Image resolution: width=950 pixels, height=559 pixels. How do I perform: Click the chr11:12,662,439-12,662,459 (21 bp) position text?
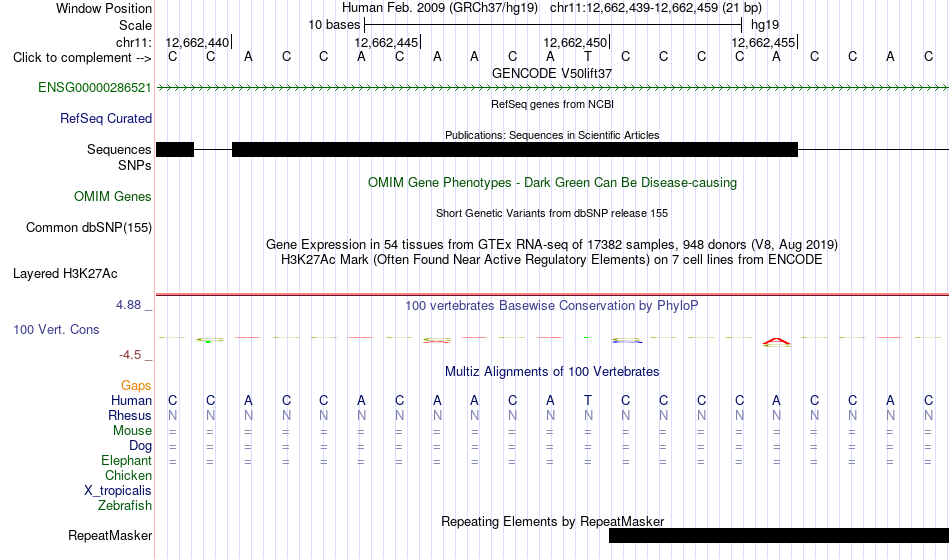coord(656,8)
